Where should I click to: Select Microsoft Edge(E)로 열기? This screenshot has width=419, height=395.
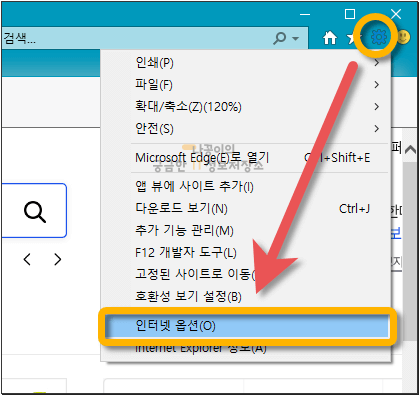[x=246, y=158]
